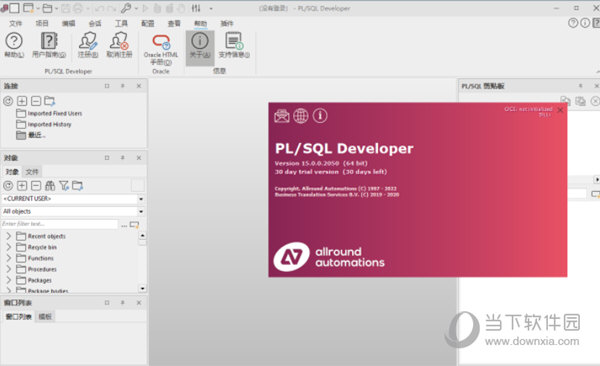Click the globe website icon in the About dialog

[301, 116]
